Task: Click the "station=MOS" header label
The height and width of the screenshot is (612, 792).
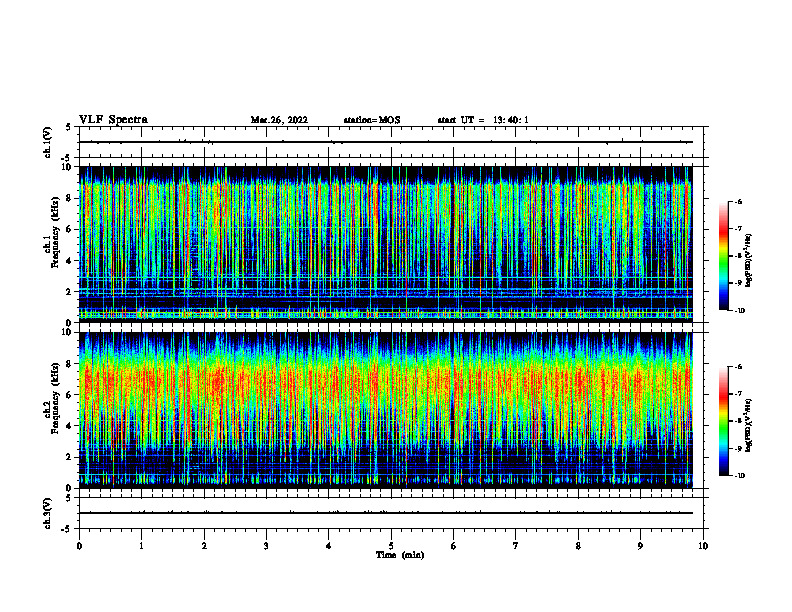Action: coord(372,120)
